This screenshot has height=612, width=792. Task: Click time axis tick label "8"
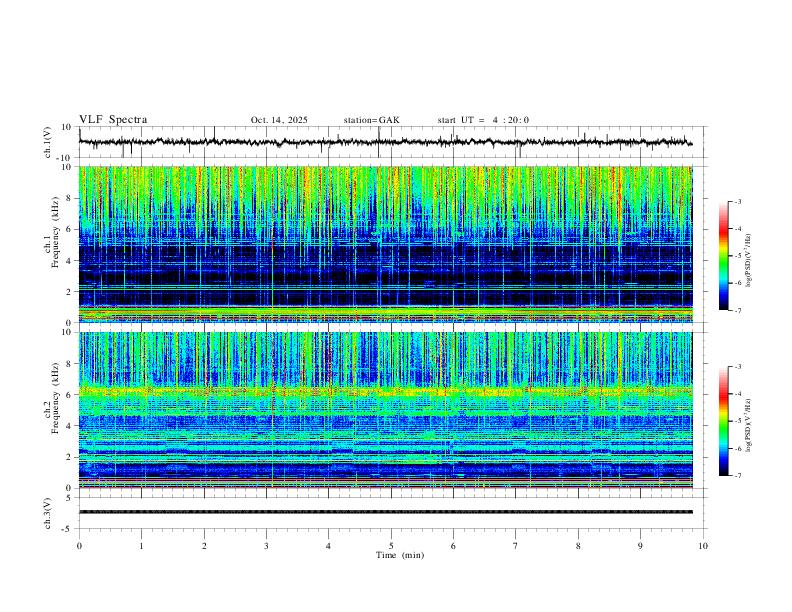578,546
